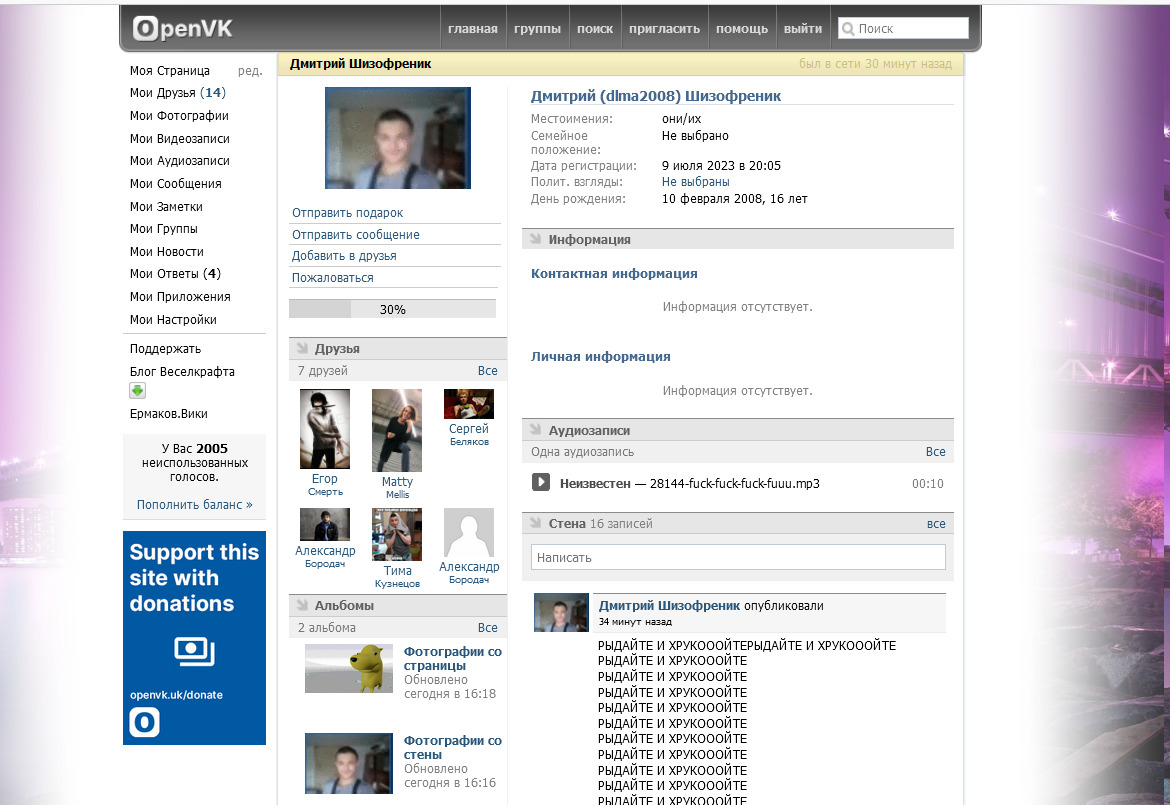Image resolution: width=1170 pixels, height=805 pixels.
Task: Open friend Matty Mellis's avatar
Action: point(397,430)
